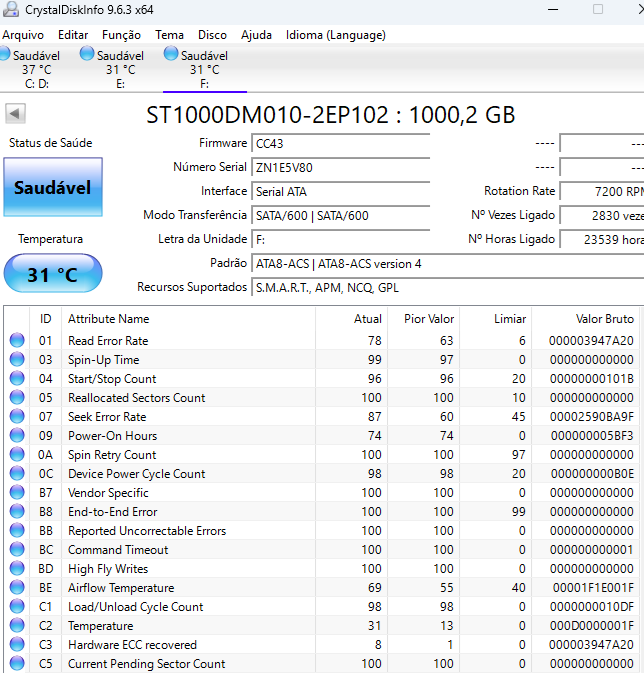Screen dimensions: 644x673
Task: Click the Attribute Name column header
Action: click(188, 318)
